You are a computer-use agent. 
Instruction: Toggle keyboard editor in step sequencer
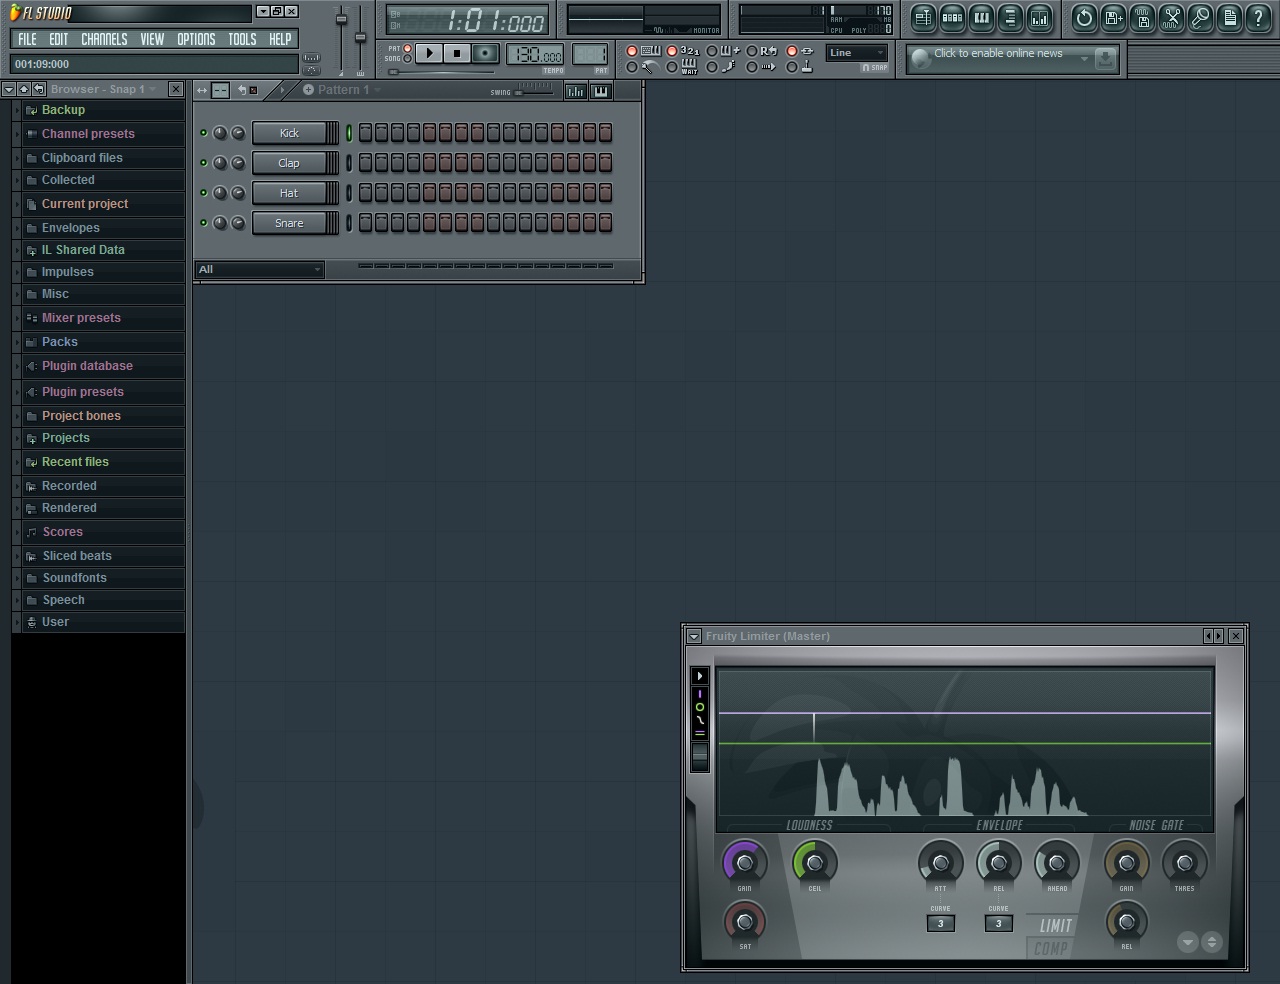[x=600, y=91]
